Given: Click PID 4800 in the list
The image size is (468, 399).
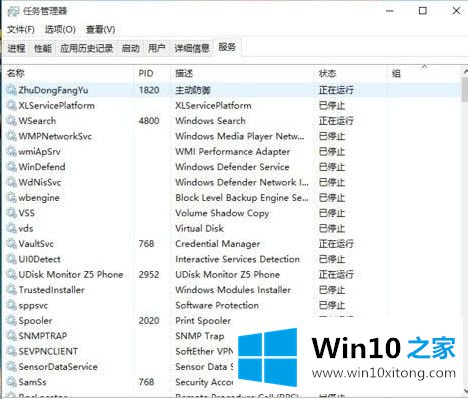Looking at the screenshot, I should tap(149, 121).
